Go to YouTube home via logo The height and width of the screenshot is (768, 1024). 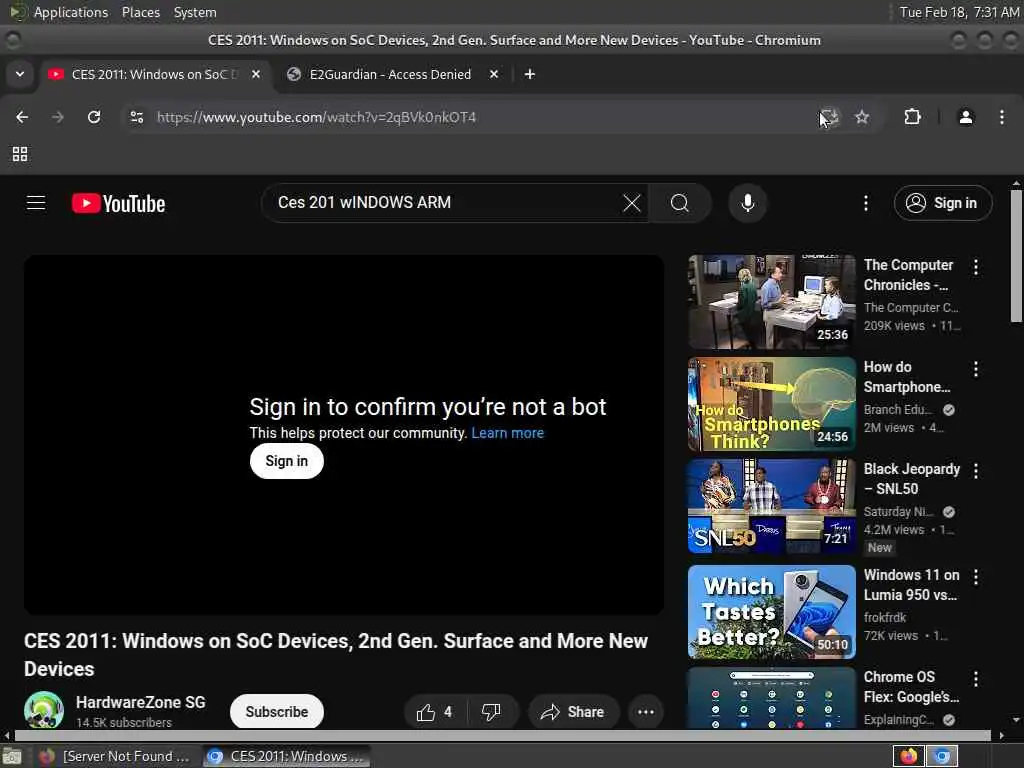click(x=118, y=204)
